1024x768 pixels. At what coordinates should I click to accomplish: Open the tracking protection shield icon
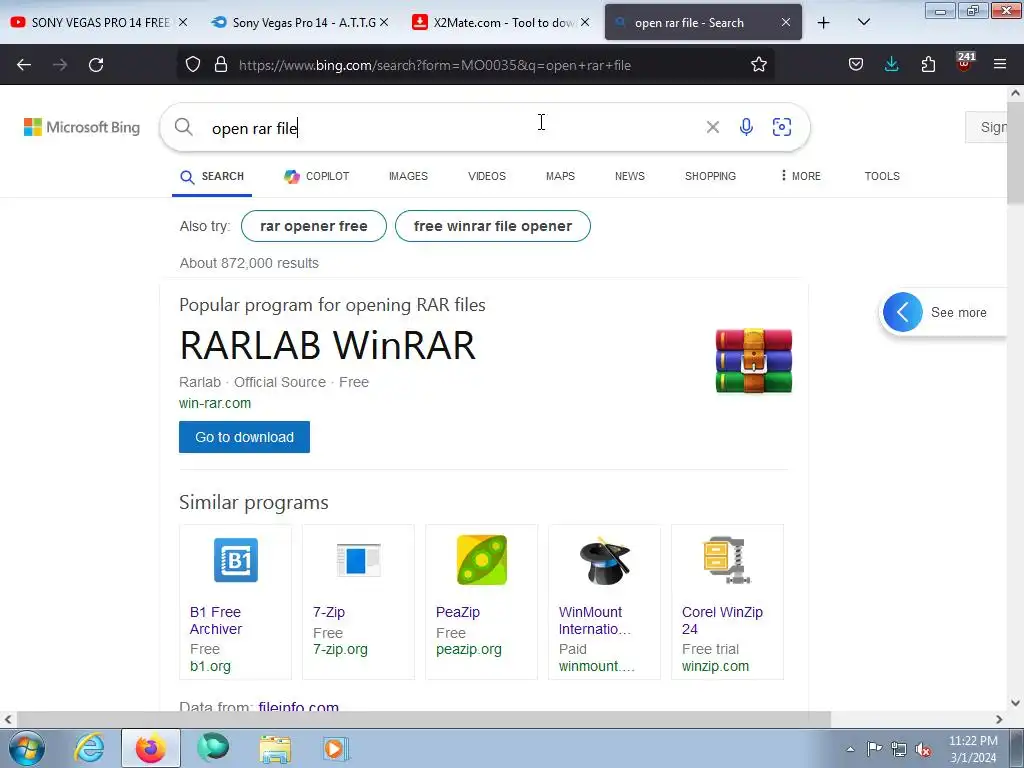[193, 65]
